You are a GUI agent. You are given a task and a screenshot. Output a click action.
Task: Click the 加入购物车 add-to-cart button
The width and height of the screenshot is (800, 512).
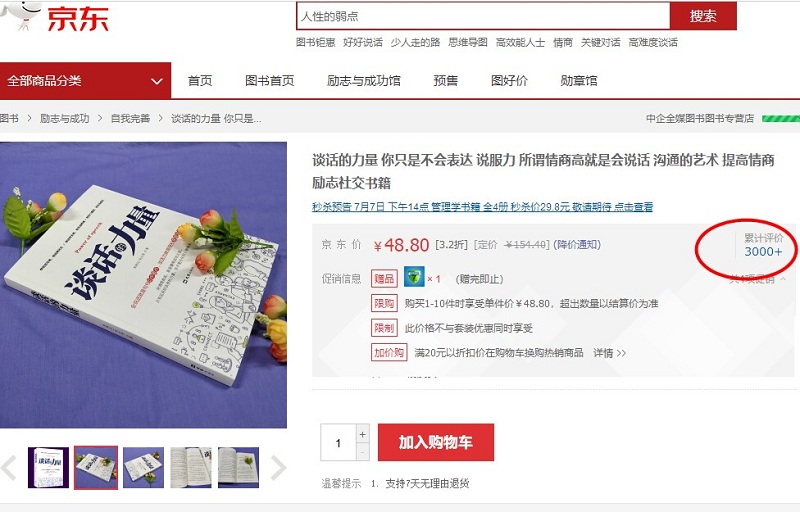pos(436,442)
